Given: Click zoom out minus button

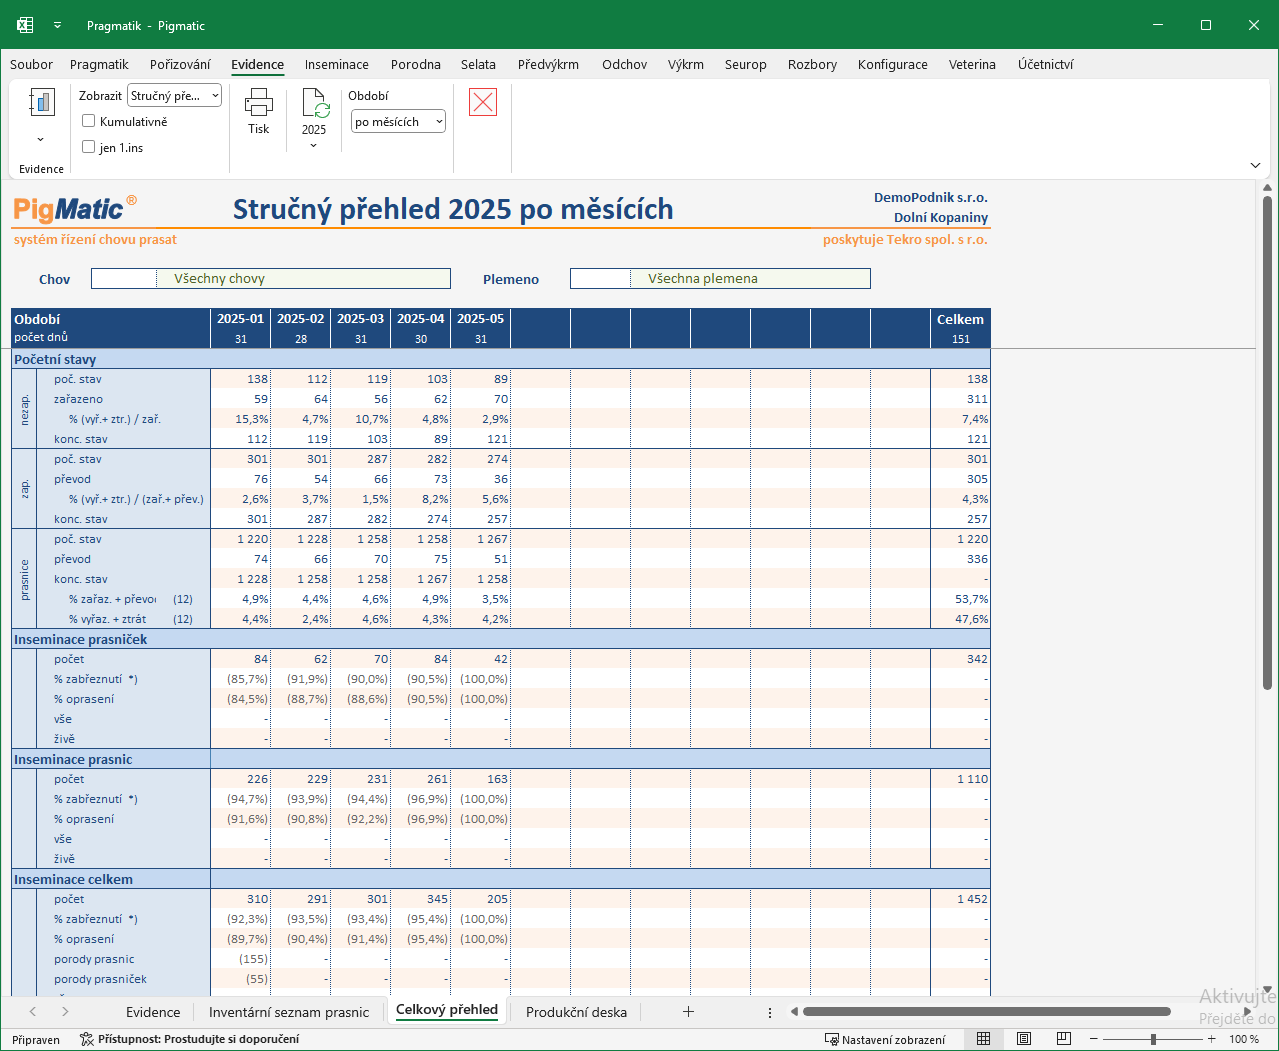Looking at the screenshot, I should pos(1091,1039).
